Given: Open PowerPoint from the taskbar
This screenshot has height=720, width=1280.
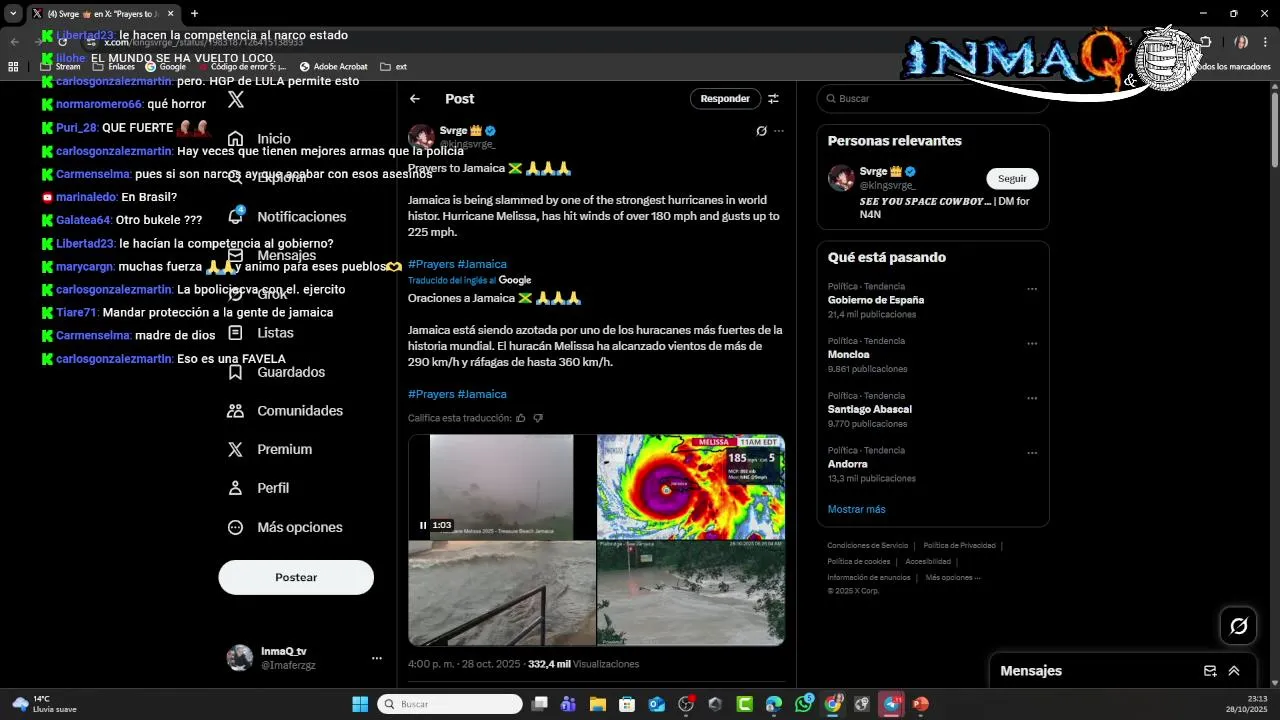Looking at the screenshot, I should tap(921, 704).
